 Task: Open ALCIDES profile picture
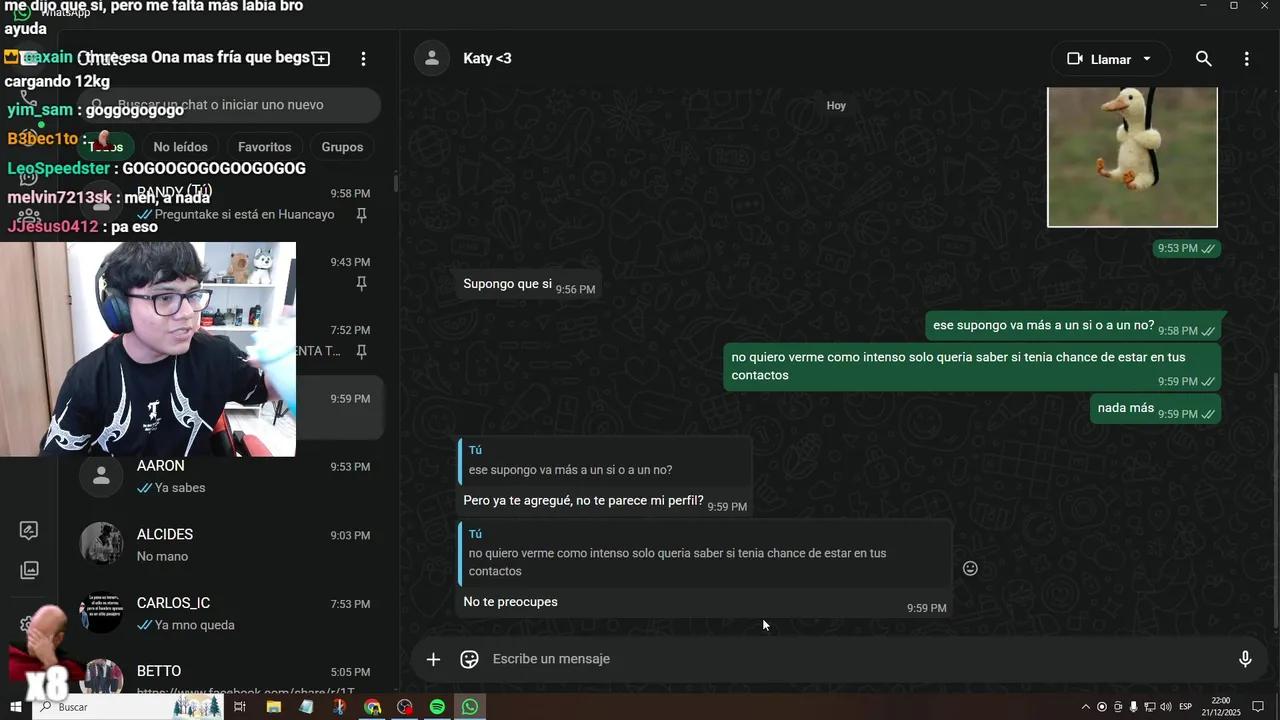101,545
